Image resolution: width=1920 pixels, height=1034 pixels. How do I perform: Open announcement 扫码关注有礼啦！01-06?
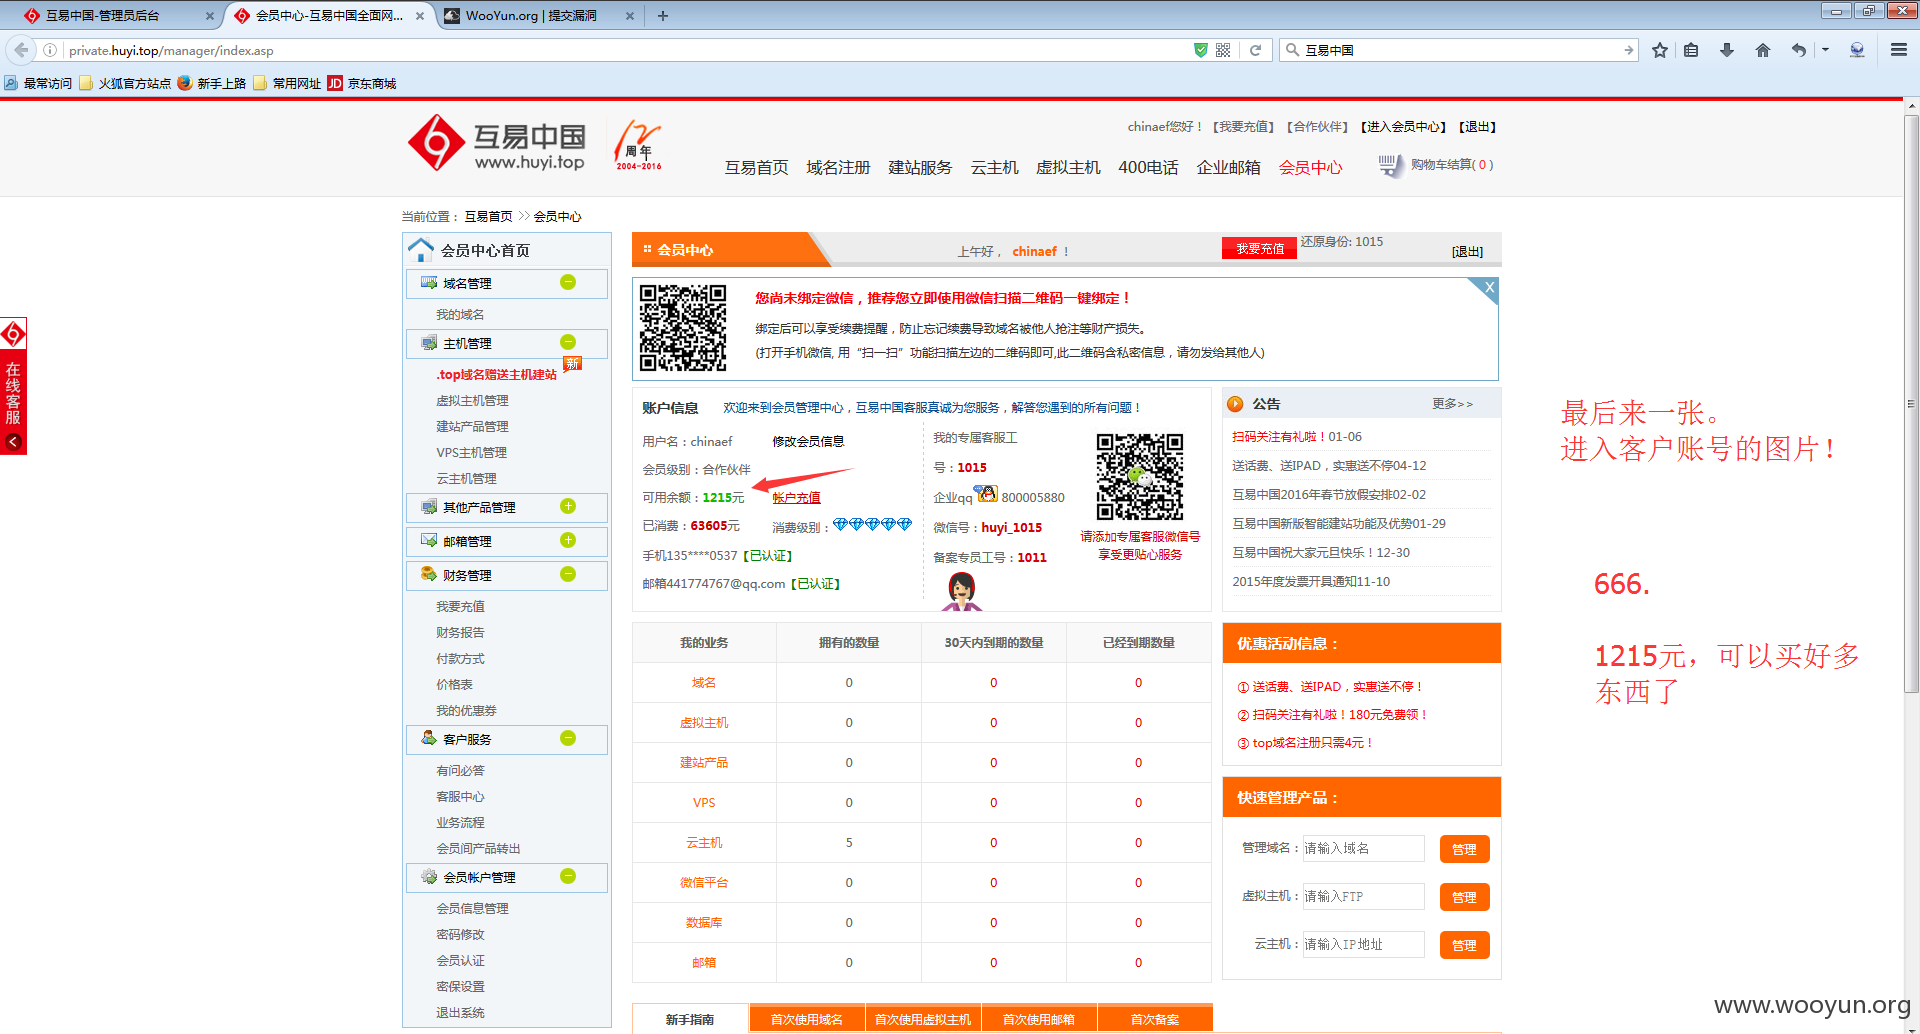pyautogui.click(x=1296, y=437)
